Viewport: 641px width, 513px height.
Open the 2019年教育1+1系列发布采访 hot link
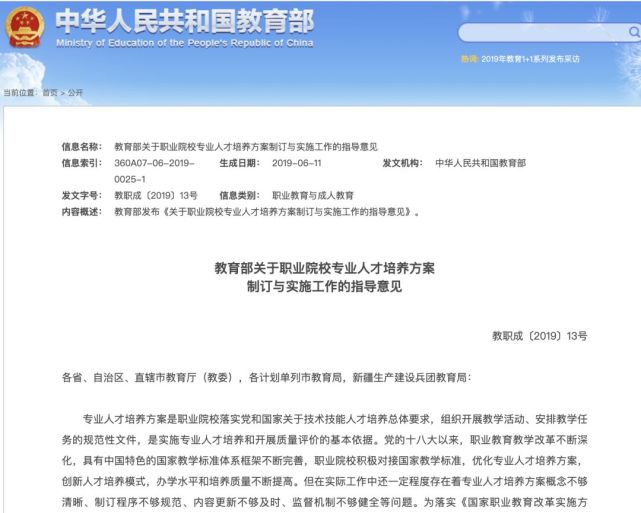point(530,59)
